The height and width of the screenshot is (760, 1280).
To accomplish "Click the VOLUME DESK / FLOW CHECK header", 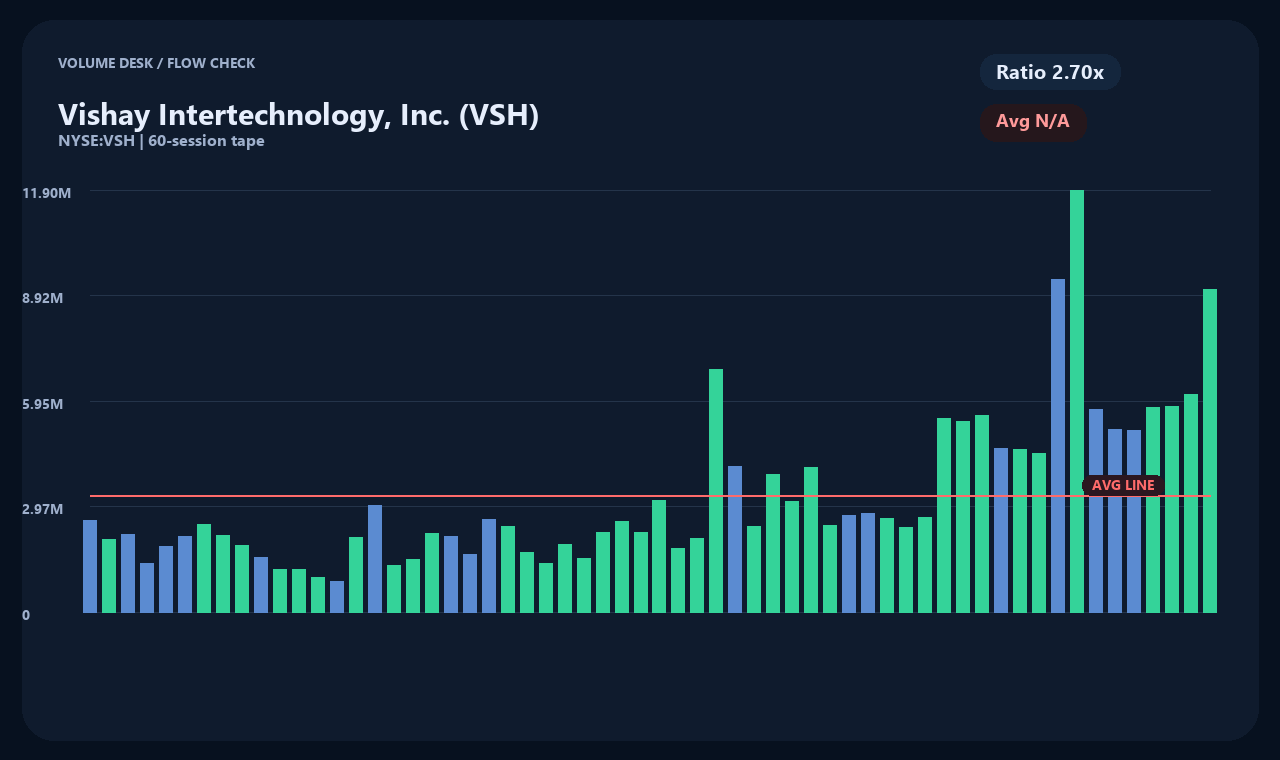I will (156, 63).
